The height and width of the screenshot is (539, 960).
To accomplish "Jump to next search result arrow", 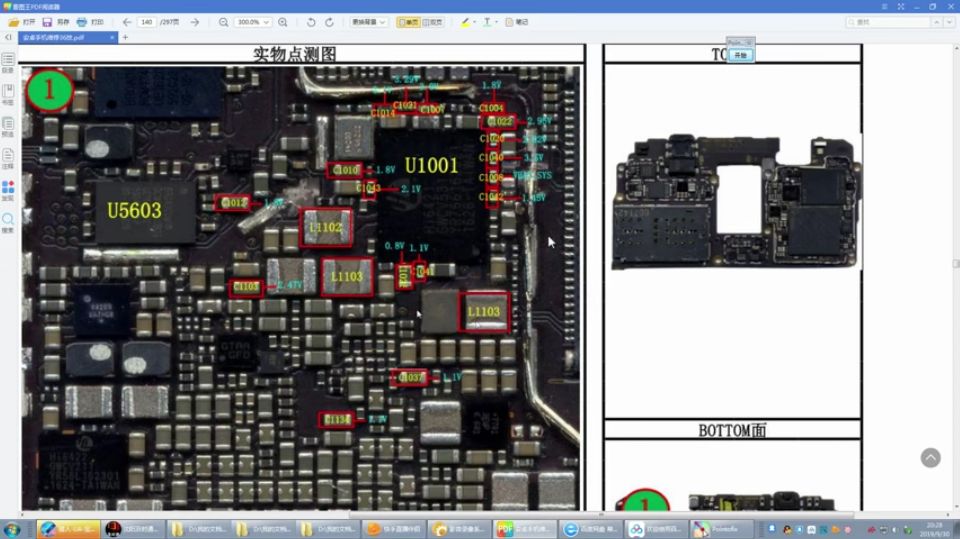I will (950, 22).
